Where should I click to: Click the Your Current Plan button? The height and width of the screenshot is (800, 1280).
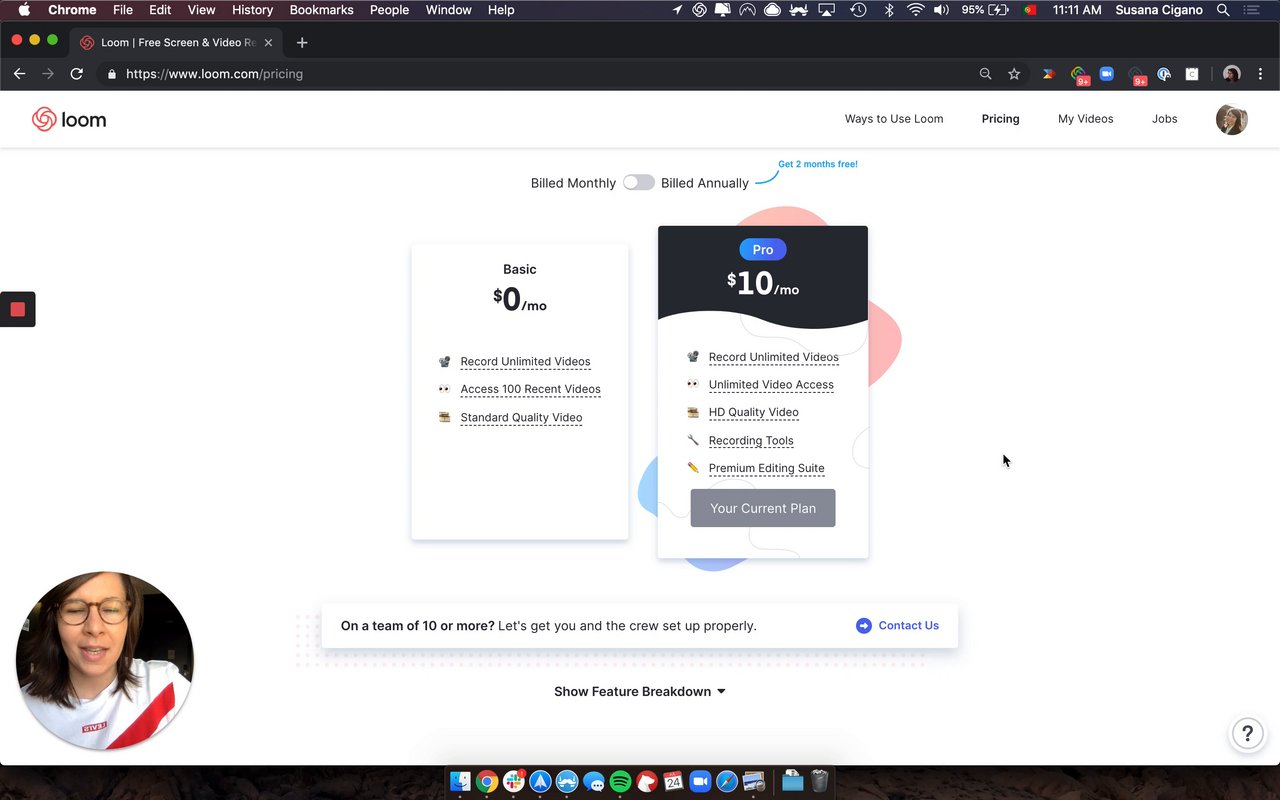[x=763, y=508]
